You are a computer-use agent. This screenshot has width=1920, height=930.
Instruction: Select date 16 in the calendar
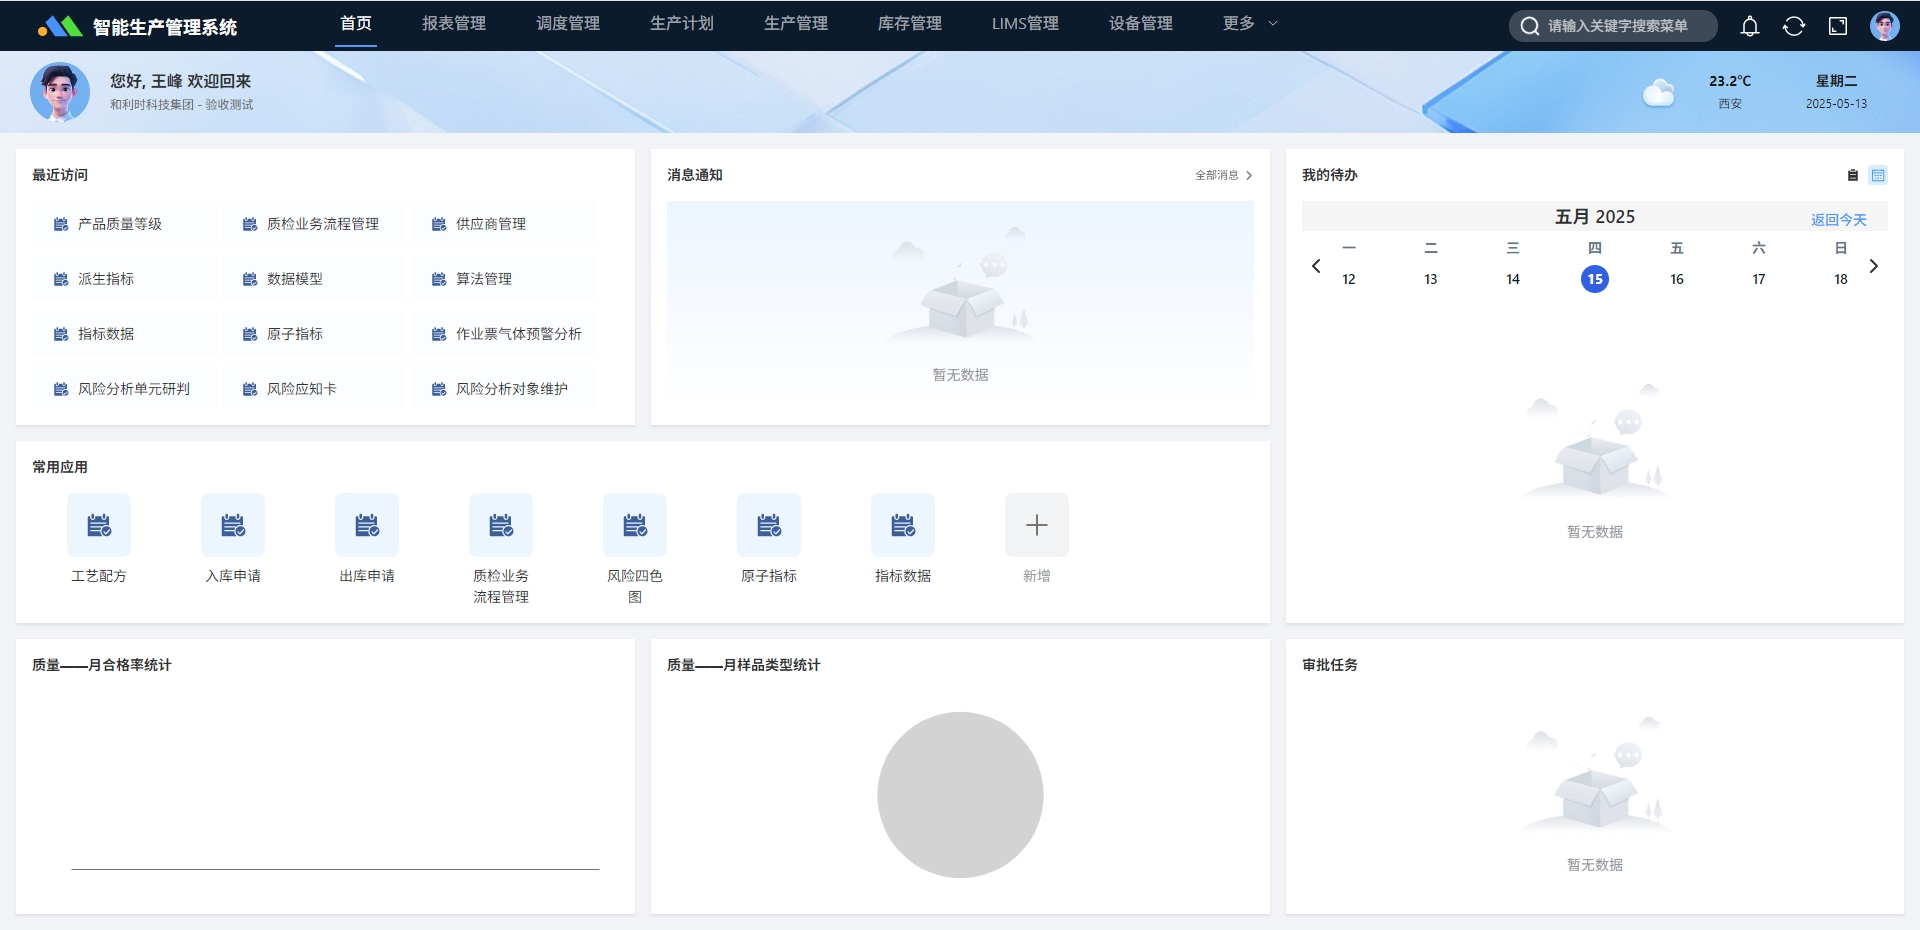point(1676,279)
